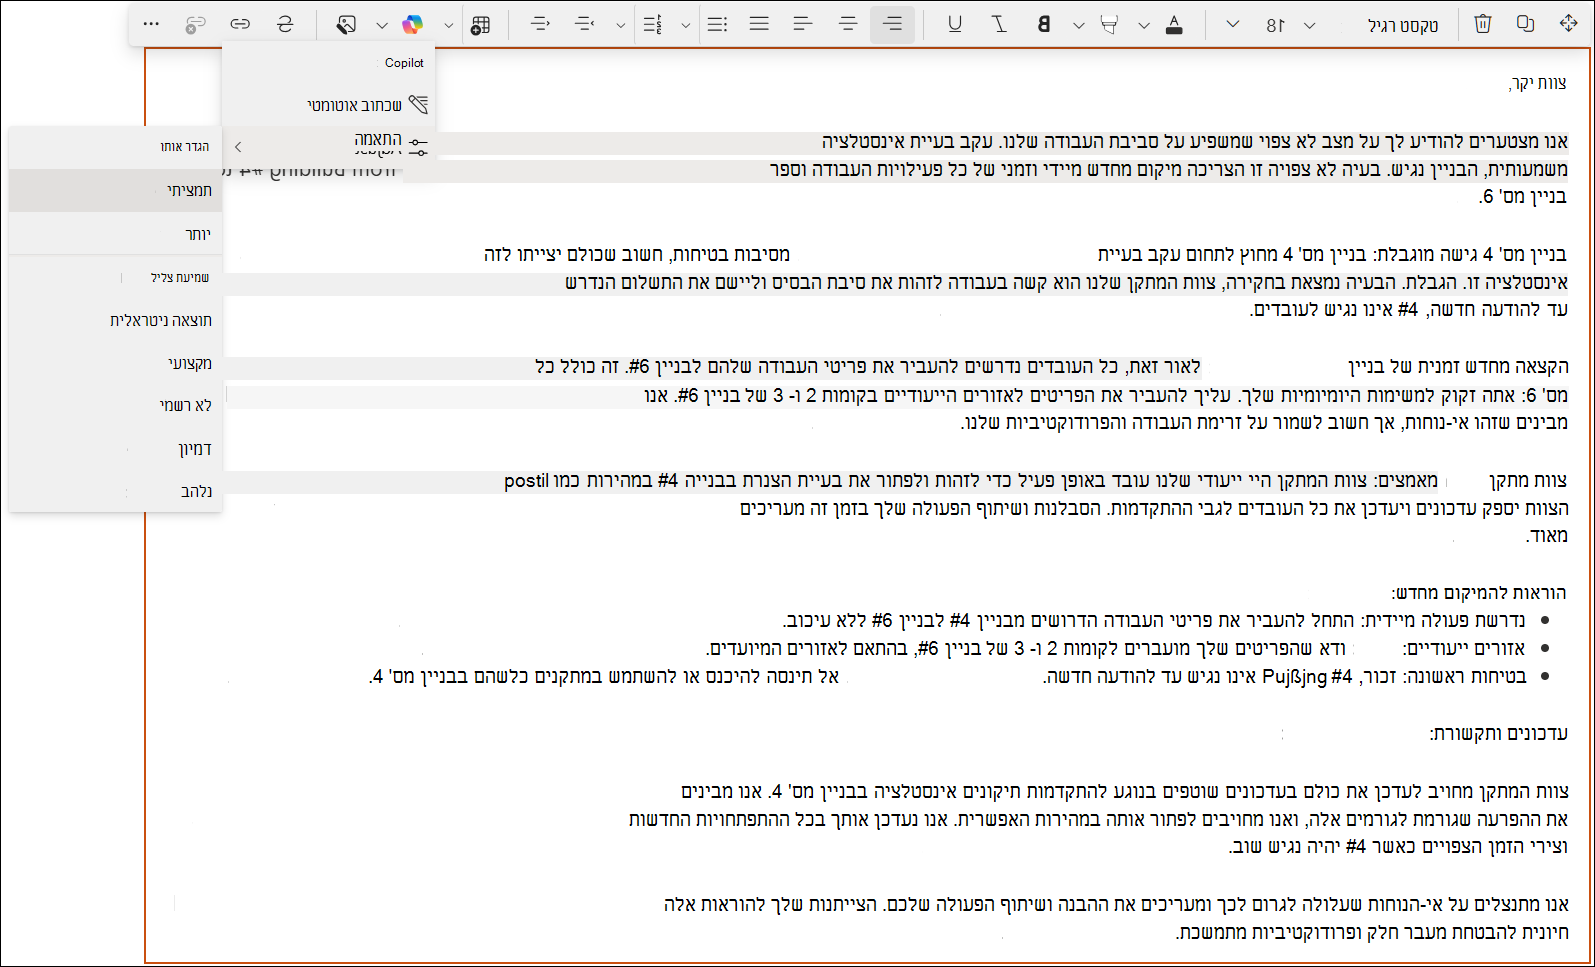
Task: Choose the יותר option
Action: click(x=116, y=234)
